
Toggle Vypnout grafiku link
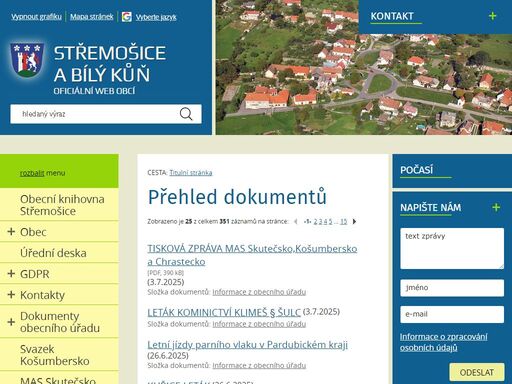tap(36, 17)
